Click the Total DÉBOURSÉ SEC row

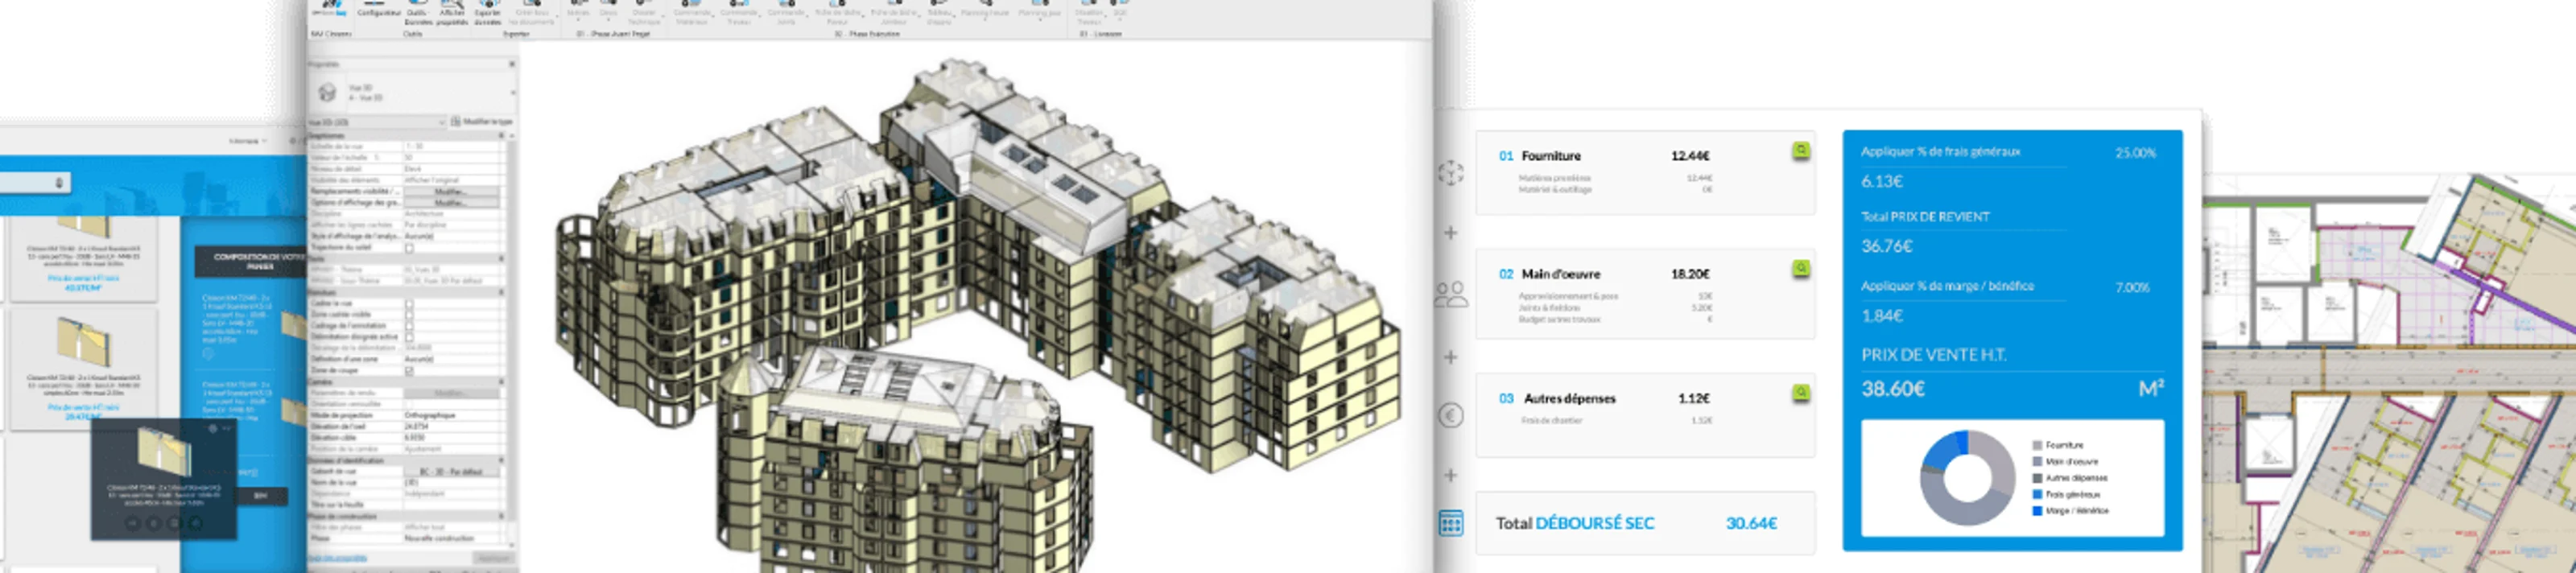click(x=1646, y=523)
